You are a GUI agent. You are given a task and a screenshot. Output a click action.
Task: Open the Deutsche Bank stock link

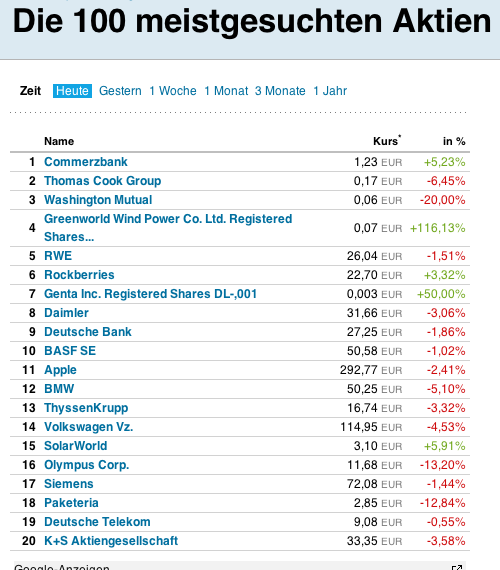pos(88,332)
